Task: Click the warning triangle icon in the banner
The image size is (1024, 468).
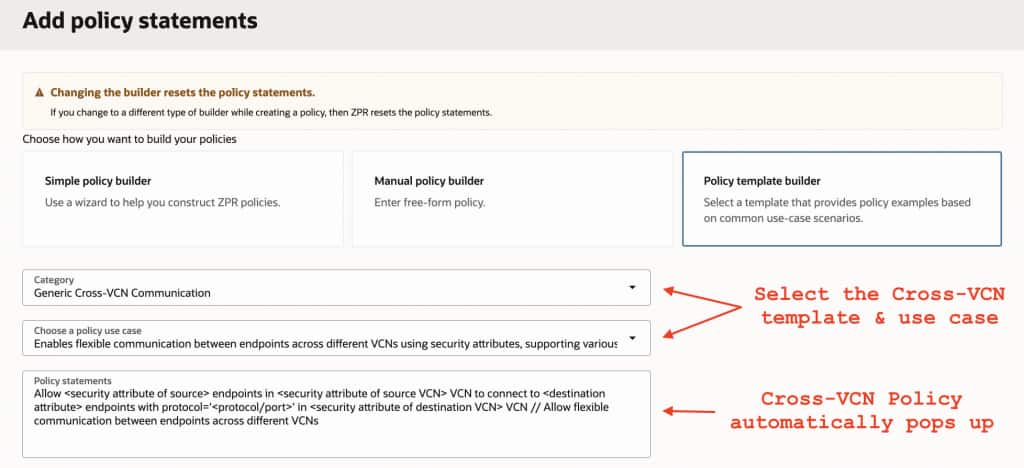Action: point(41,93)
